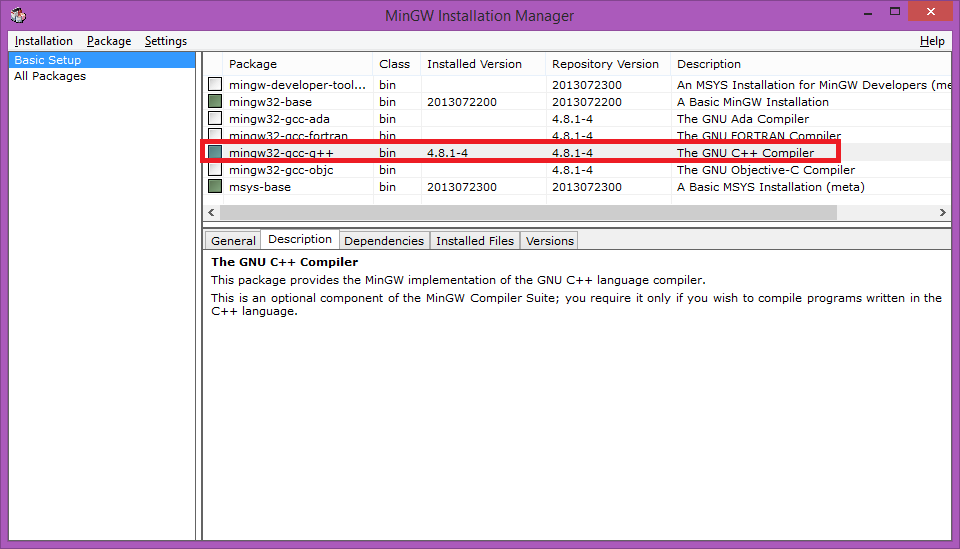Screen dimensions: 960x549
Task: Click the horizontal scrollbar left arrow
Action: click(x=211, y=212)
